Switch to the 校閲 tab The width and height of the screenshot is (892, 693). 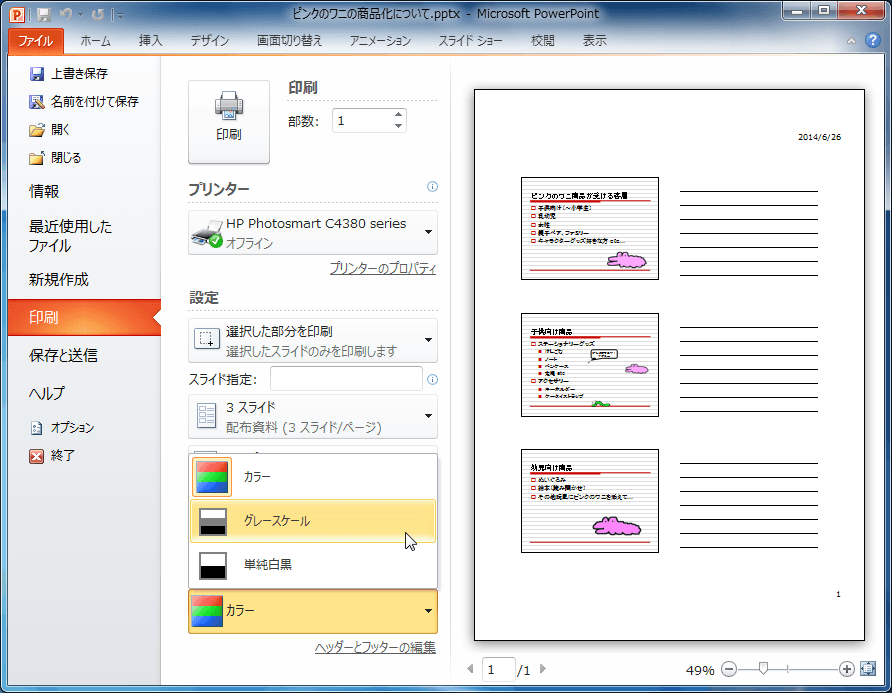[x=542, y=41]
